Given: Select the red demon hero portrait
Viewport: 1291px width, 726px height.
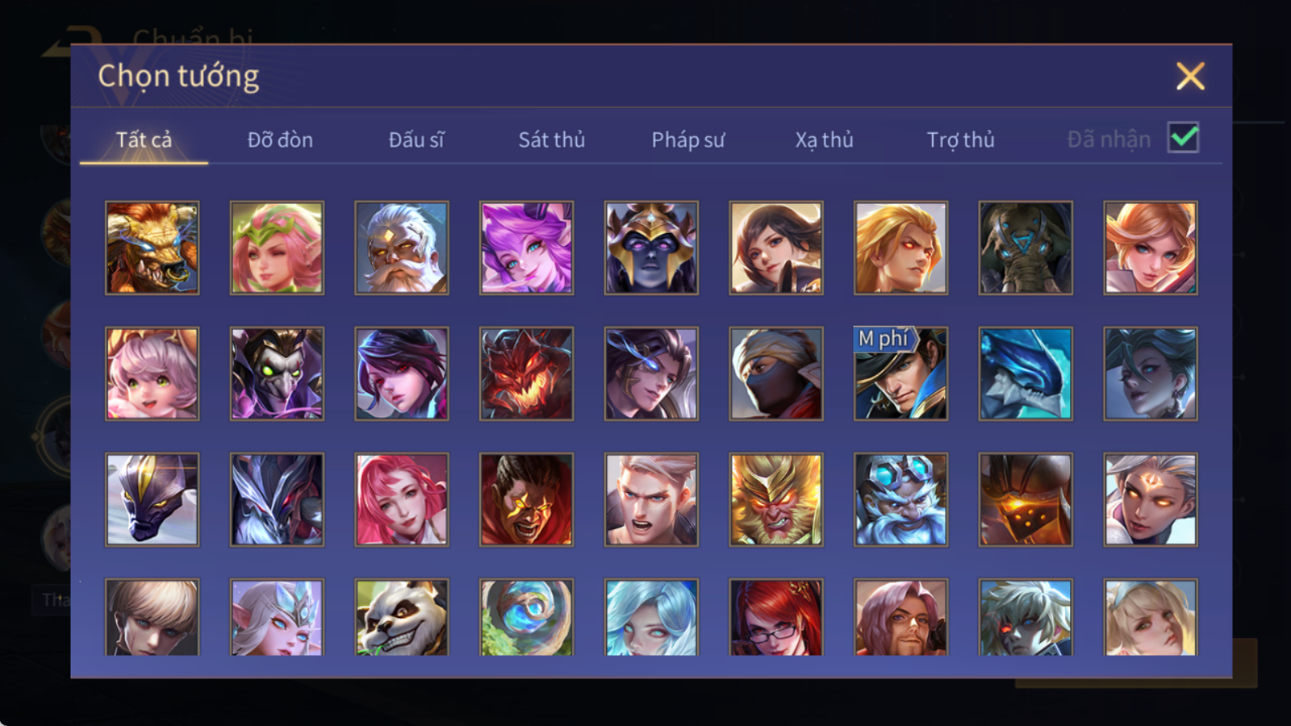Looking at the screenshot, I should (527, 374).
